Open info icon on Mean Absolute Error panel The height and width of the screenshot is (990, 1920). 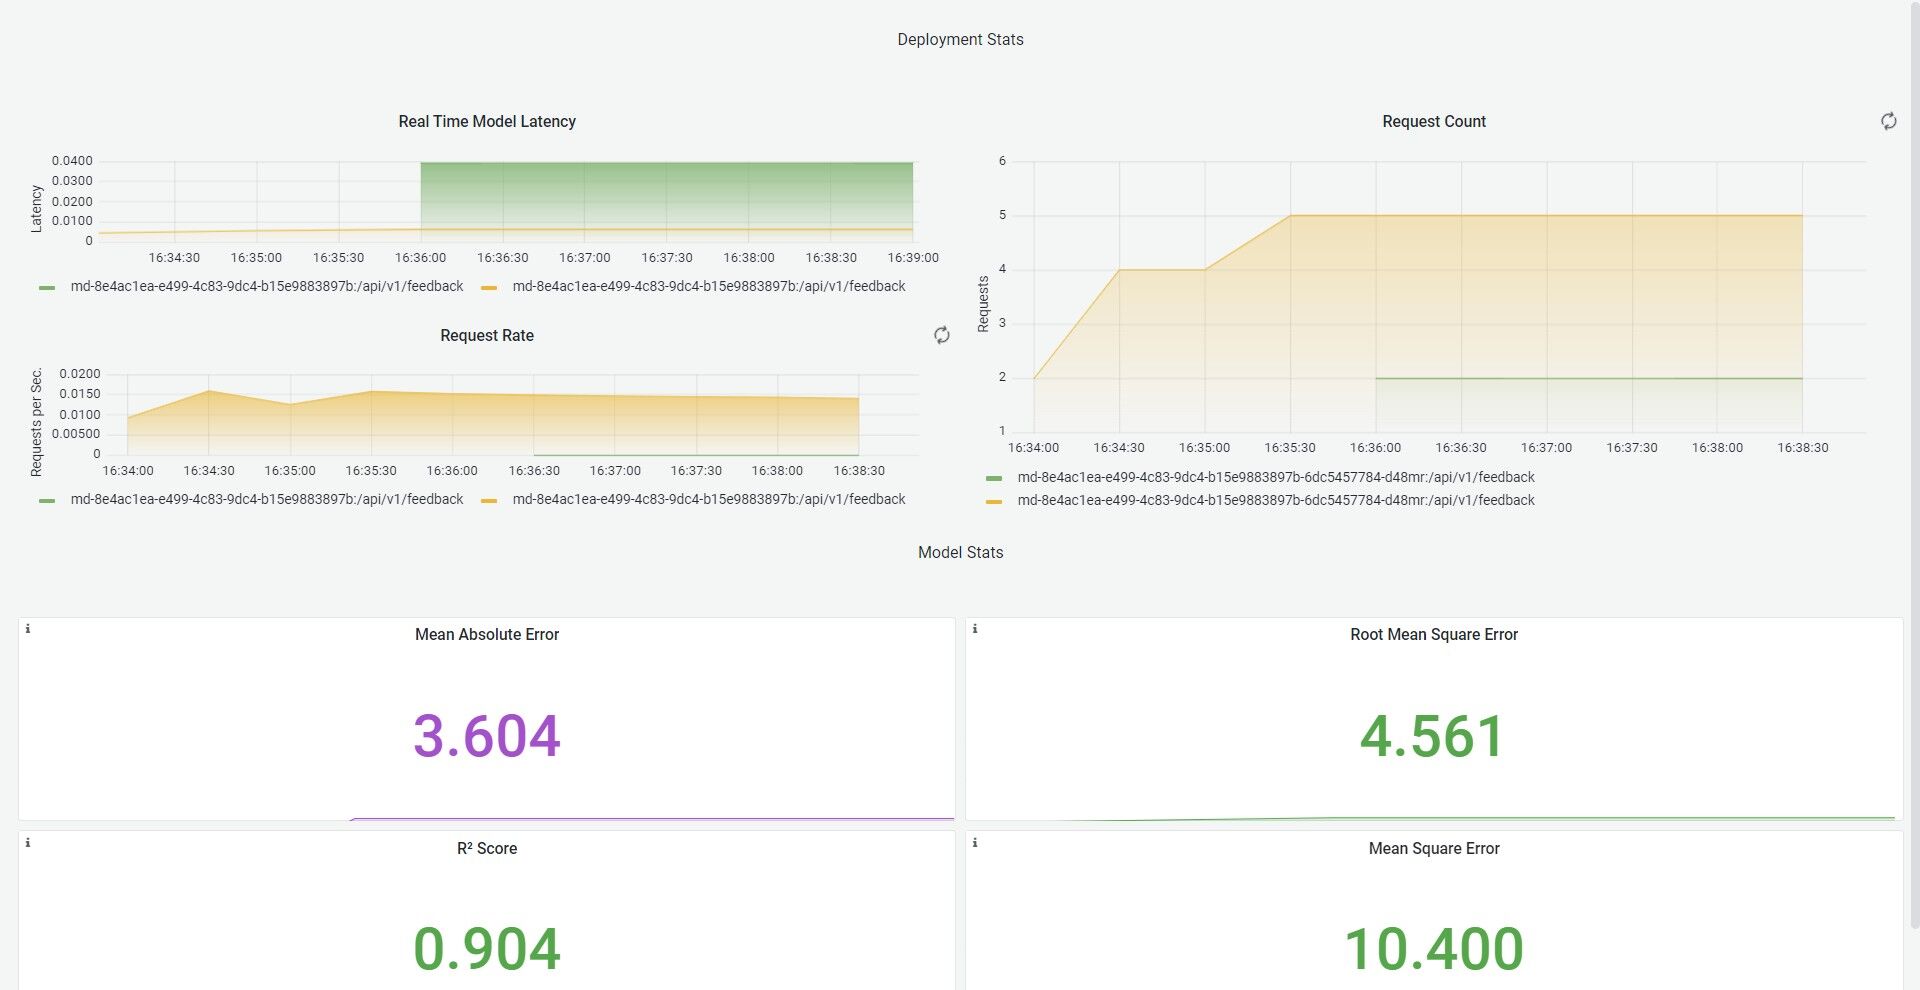point(28,629)
